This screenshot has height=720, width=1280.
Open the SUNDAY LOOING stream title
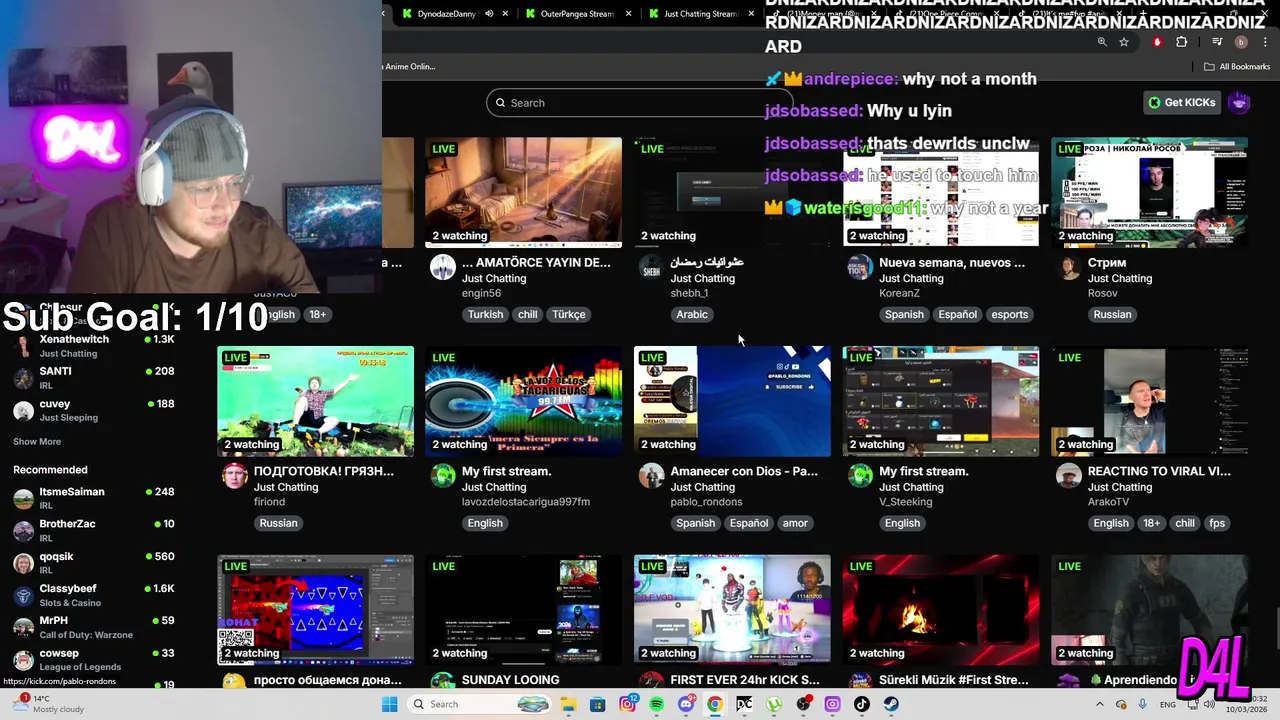(x=510, y=680)
